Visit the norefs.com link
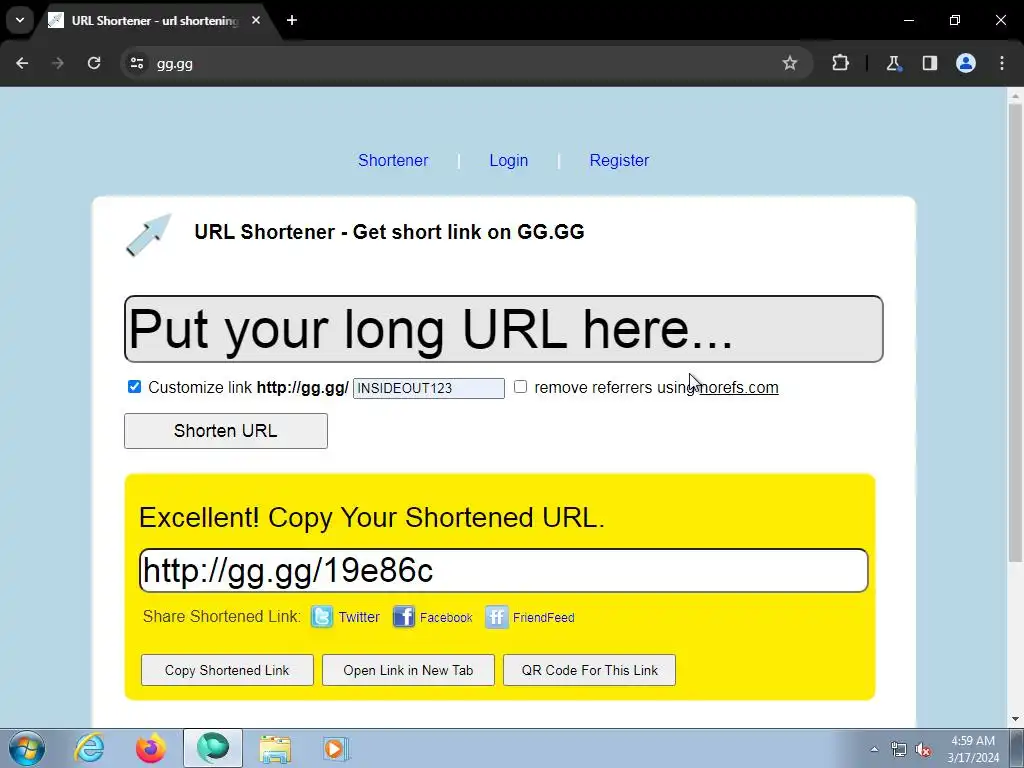Image resolution: width=1024 pixels, height=768 pixels. pyautogui.click(x=739, y=387)
